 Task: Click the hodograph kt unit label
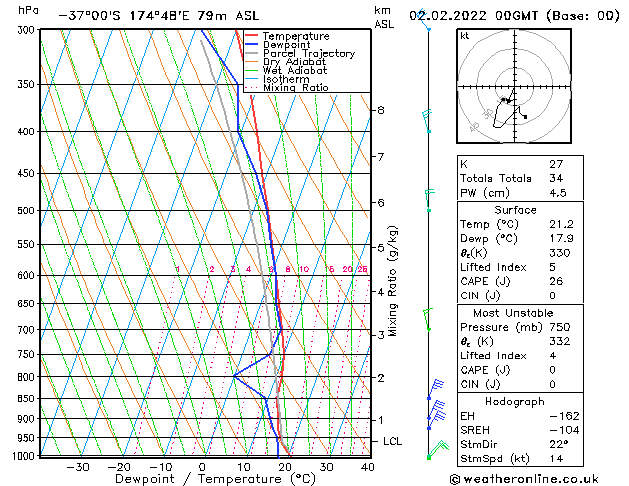[465, 36]
